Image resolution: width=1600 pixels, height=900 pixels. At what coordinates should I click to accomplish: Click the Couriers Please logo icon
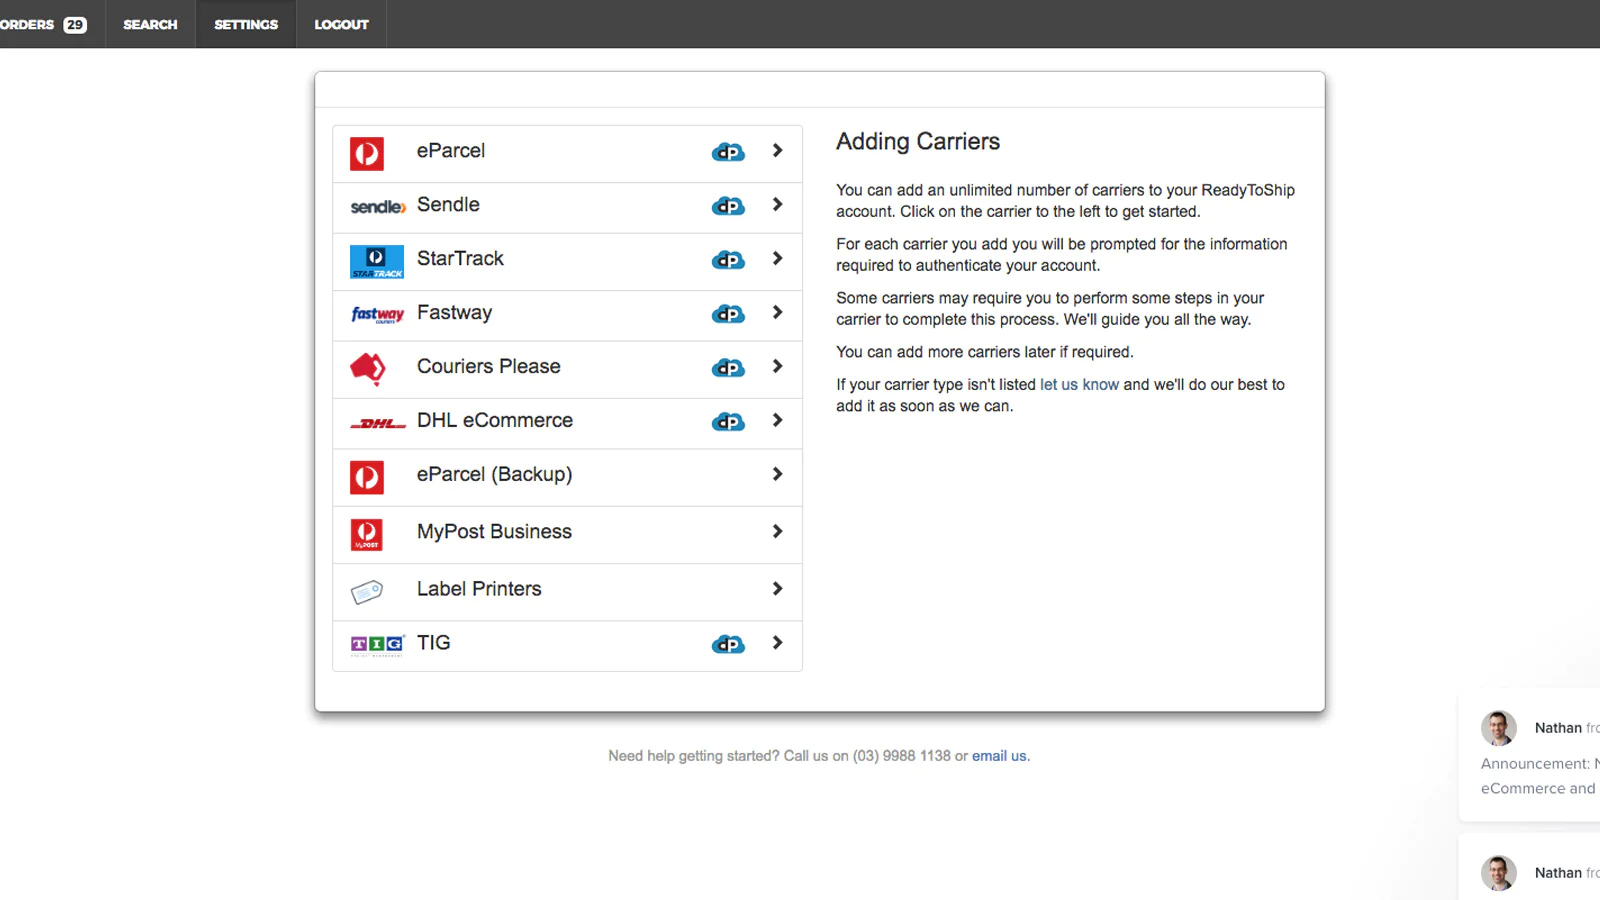tap(368, 368)
